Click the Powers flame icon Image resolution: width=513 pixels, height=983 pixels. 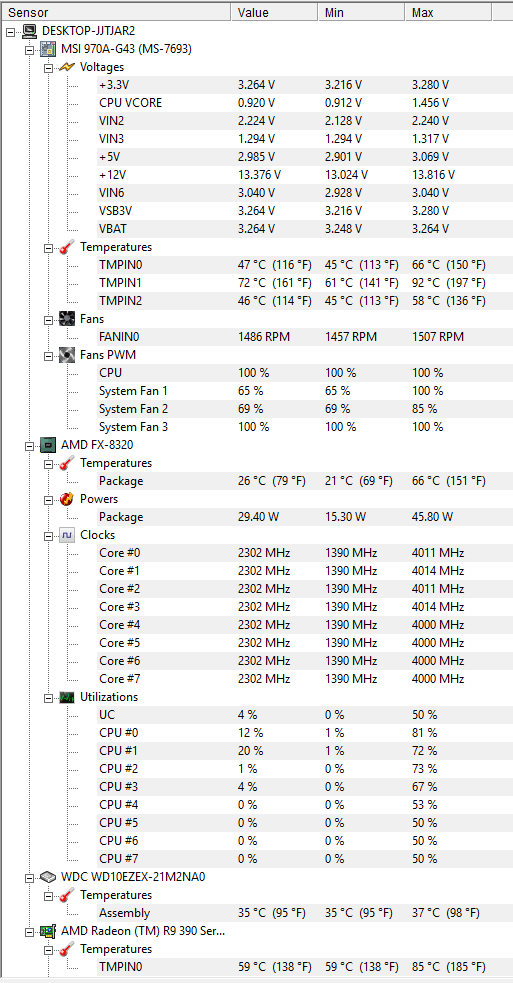pyautogui.click(x=67, y=499)
